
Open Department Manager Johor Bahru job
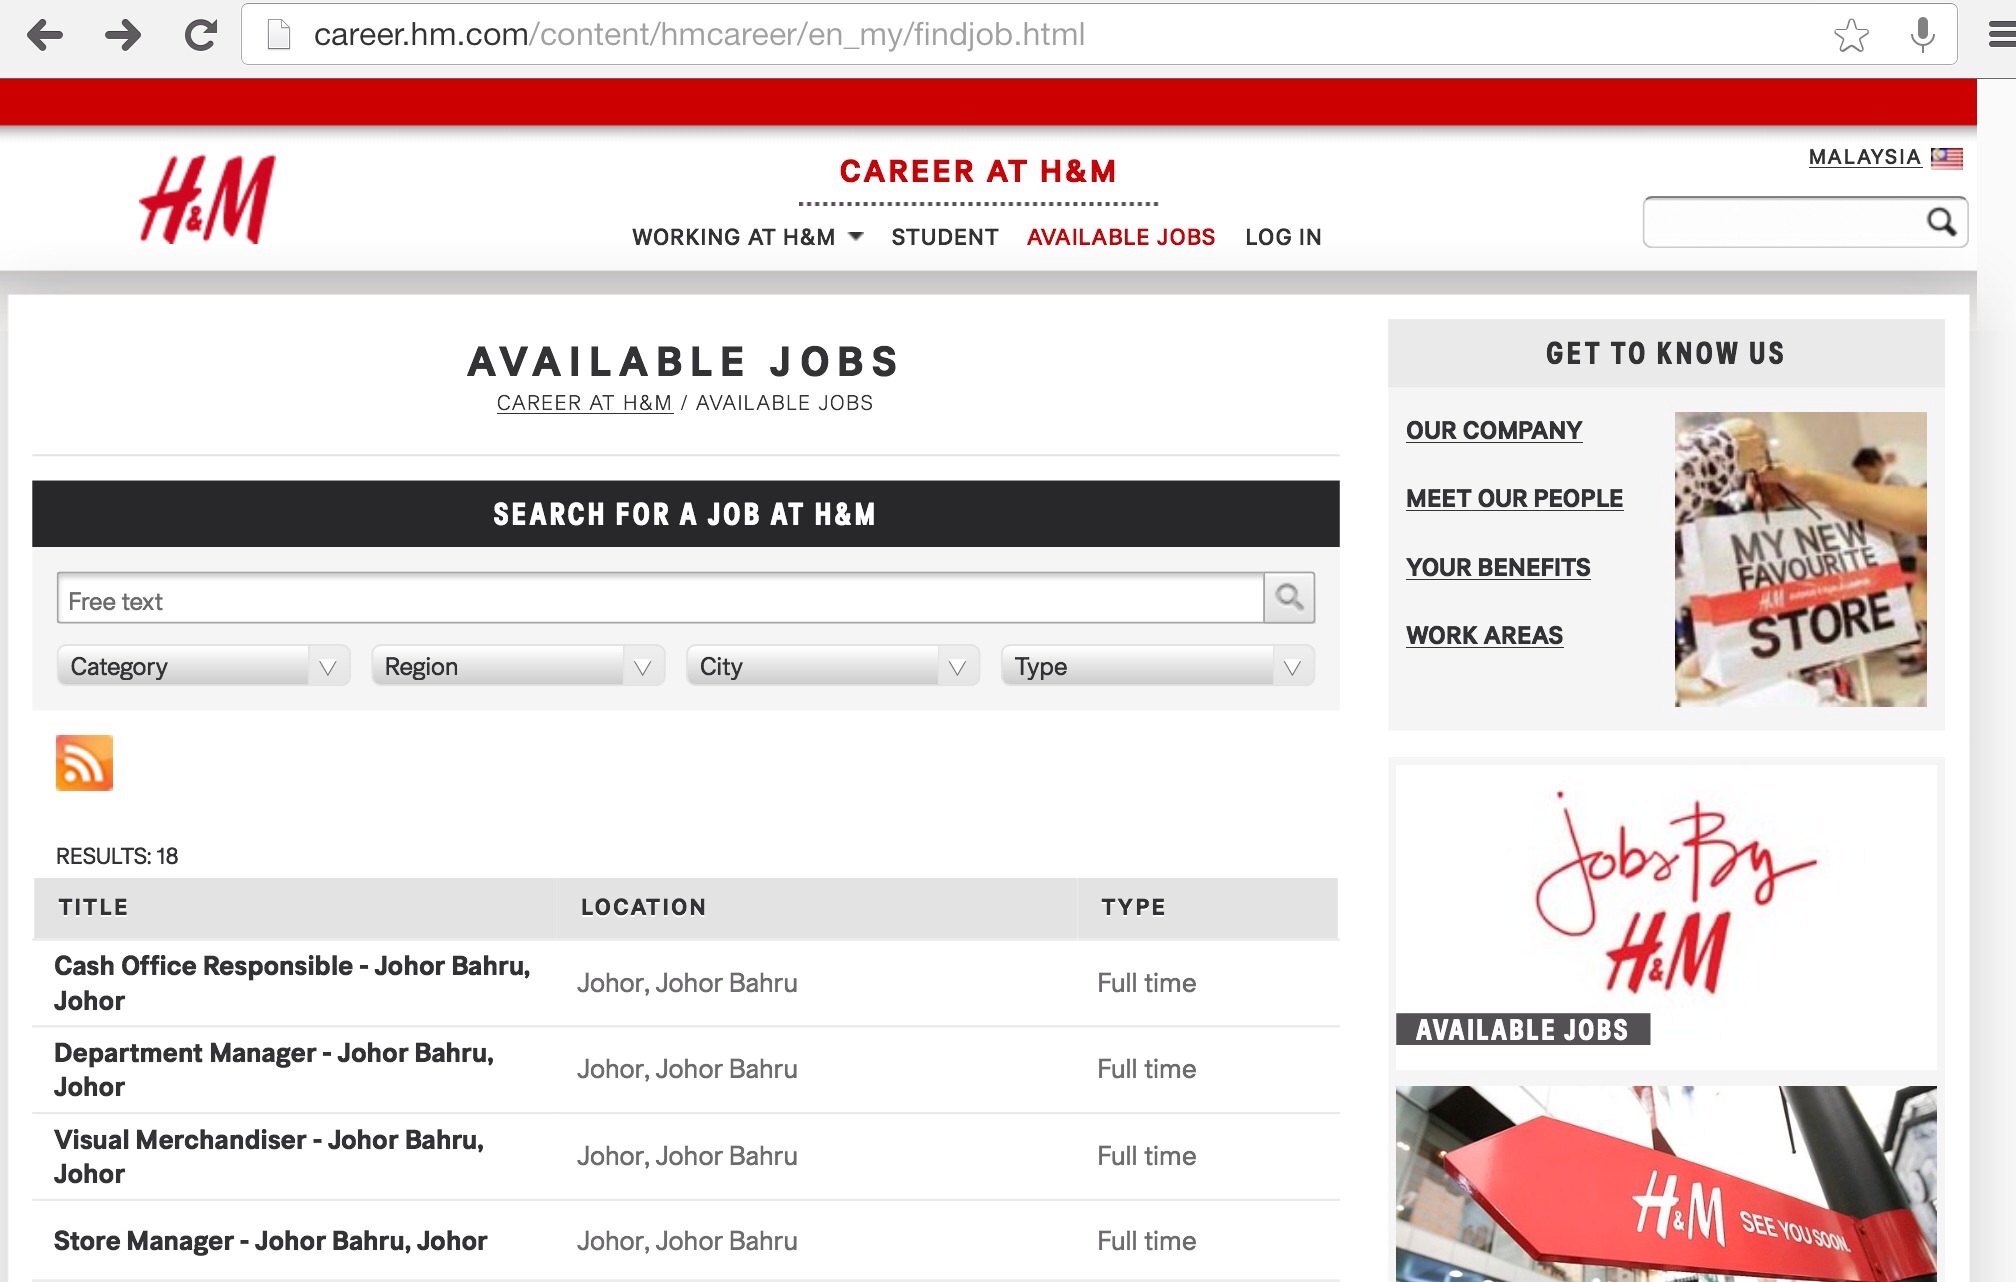tap(274, 1069)
